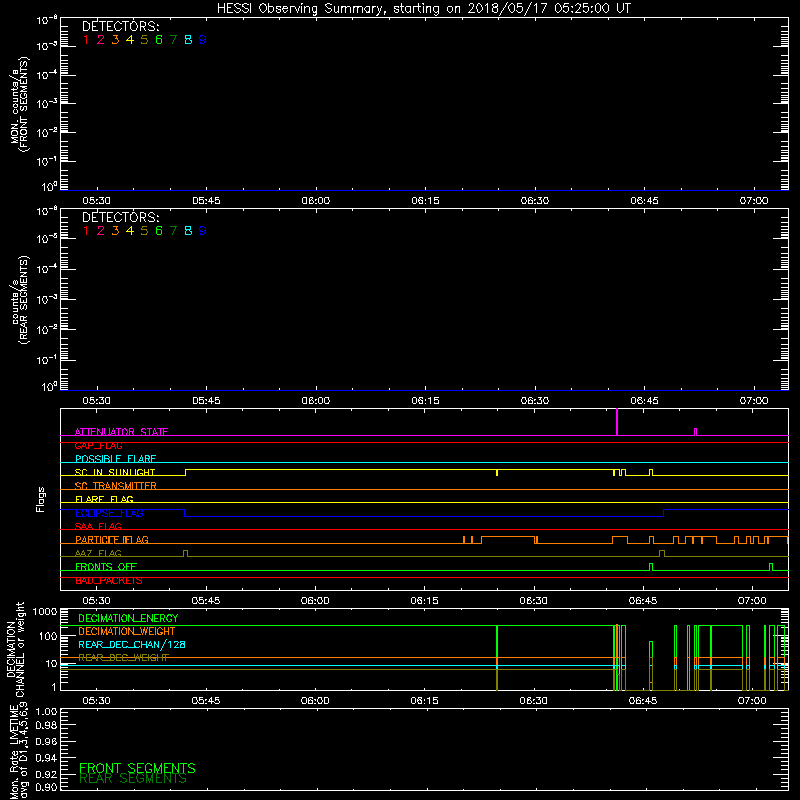
Task: Select orange detector 3 in front segments legend
Action: [115, 40]
